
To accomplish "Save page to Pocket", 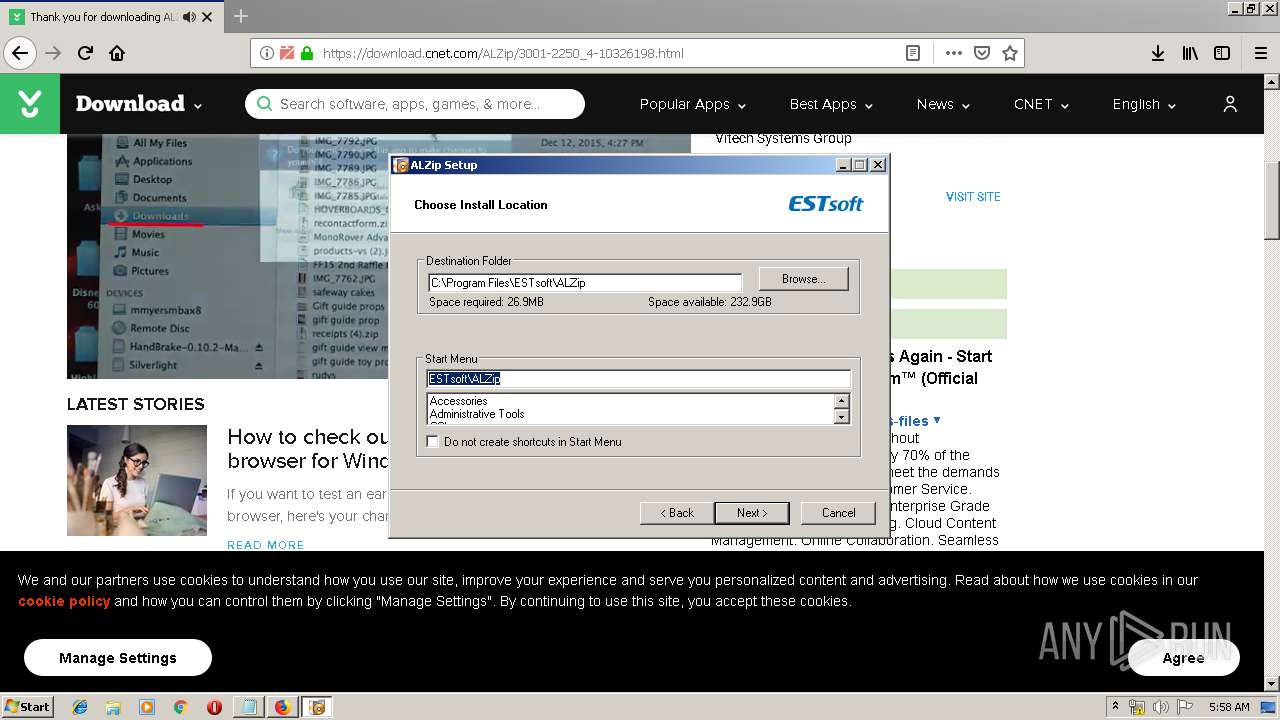I will (x=982, y=53).
